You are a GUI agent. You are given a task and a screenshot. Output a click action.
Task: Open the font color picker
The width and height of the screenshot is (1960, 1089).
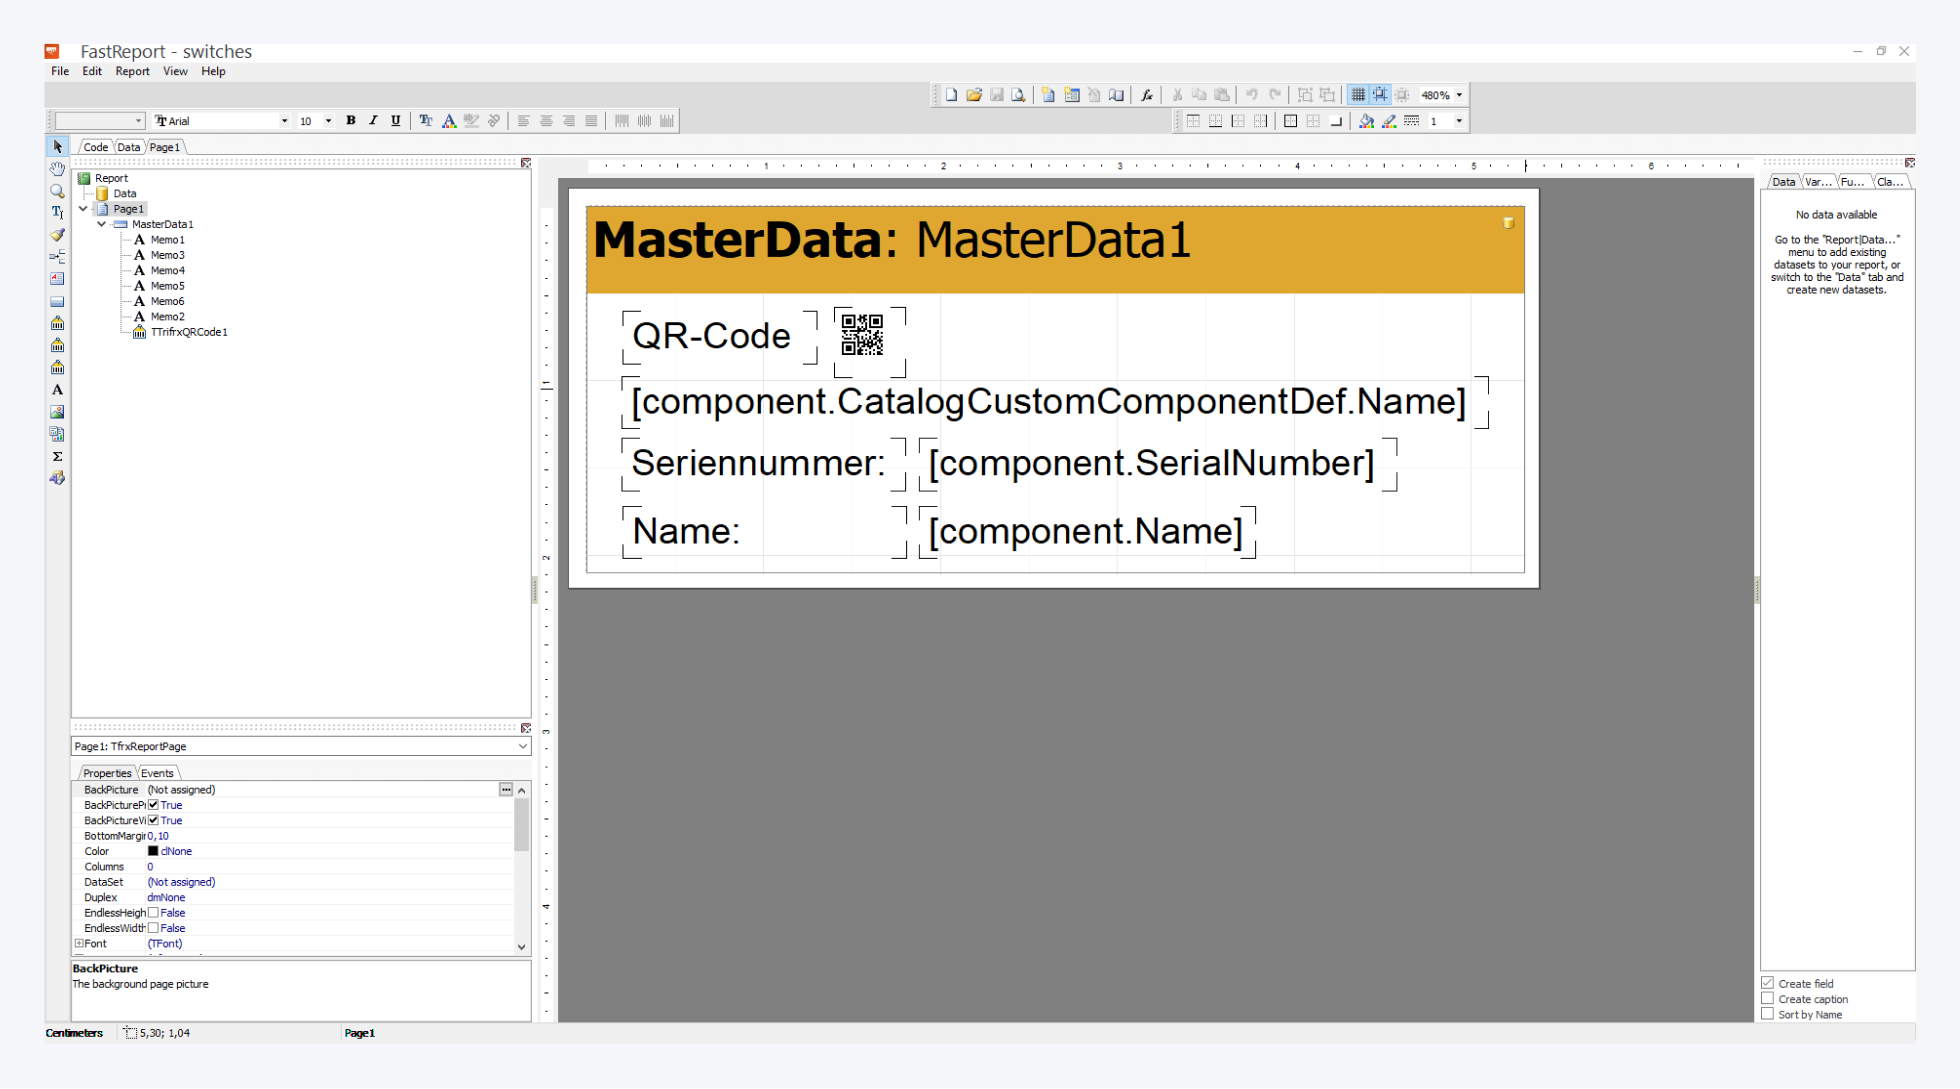449,121
